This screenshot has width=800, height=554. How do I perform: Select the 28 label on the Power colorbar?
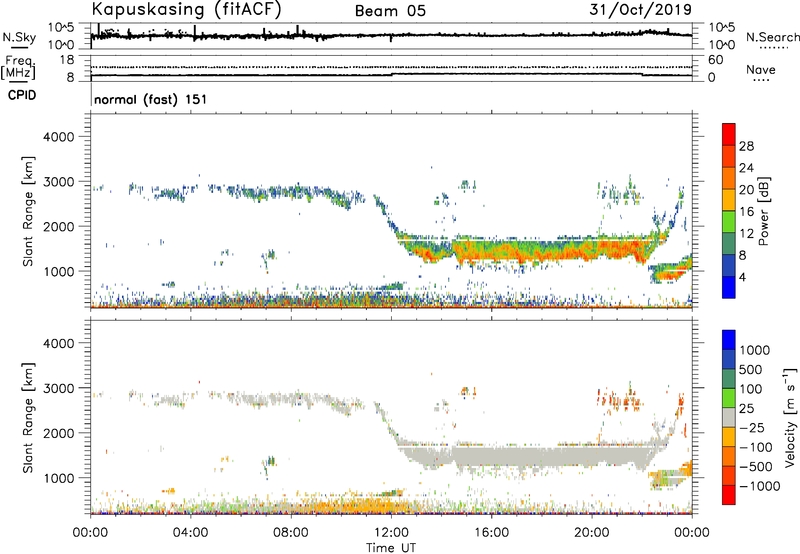click(746, 146)
